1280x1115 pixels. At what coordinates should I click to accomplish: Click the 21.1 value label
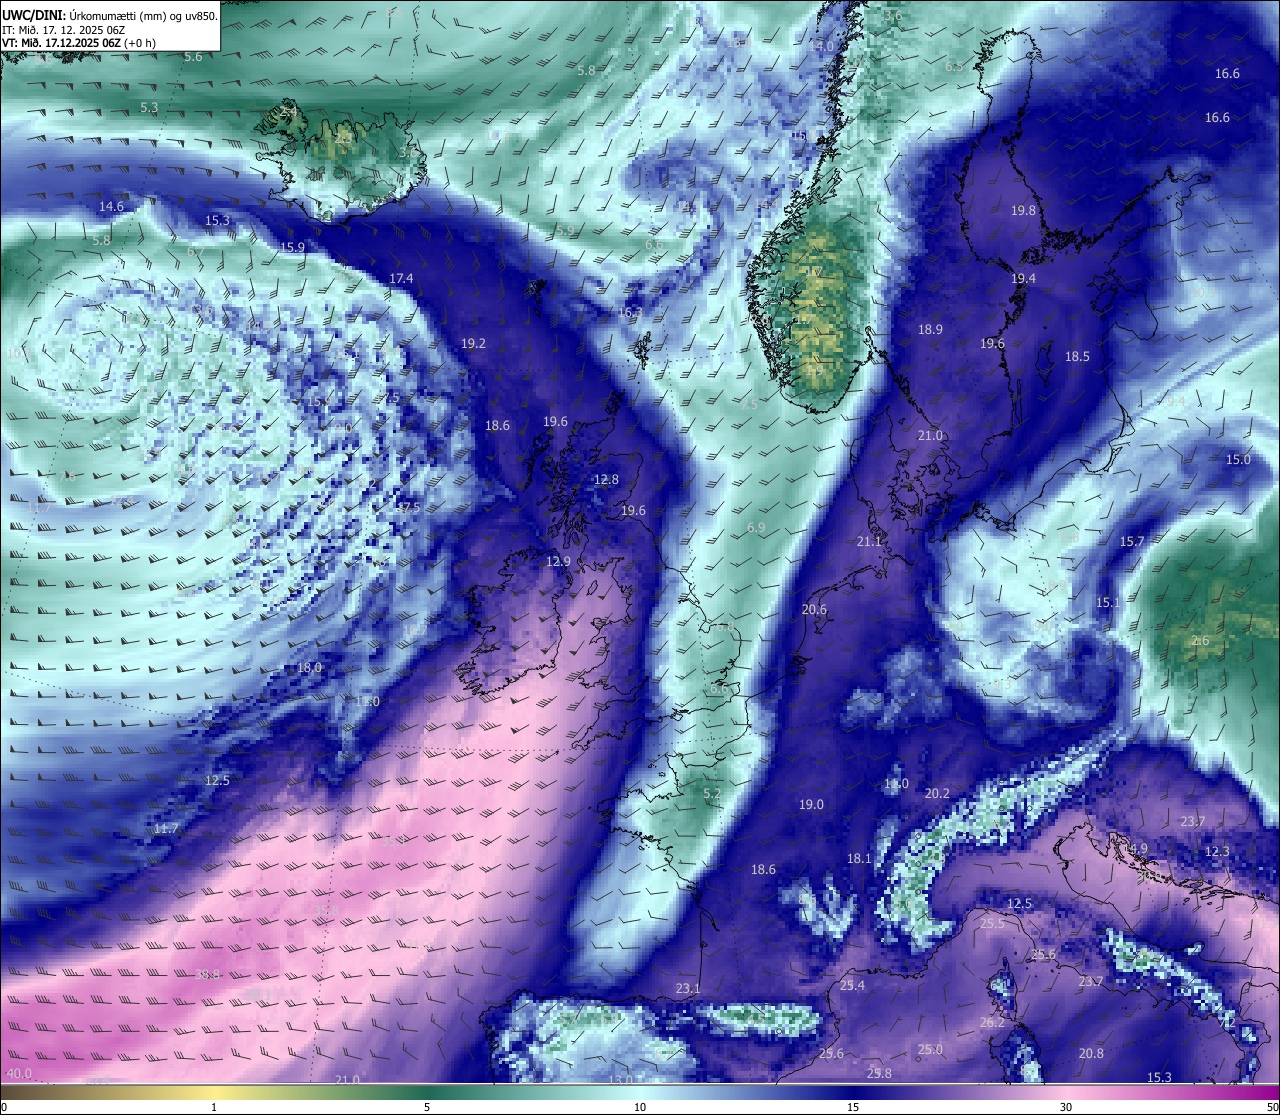coord(869,542)
